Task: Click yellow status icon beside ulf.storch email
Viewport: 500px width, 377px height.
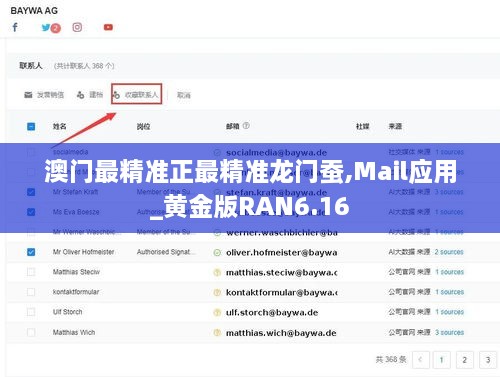Action: (217, 313)
